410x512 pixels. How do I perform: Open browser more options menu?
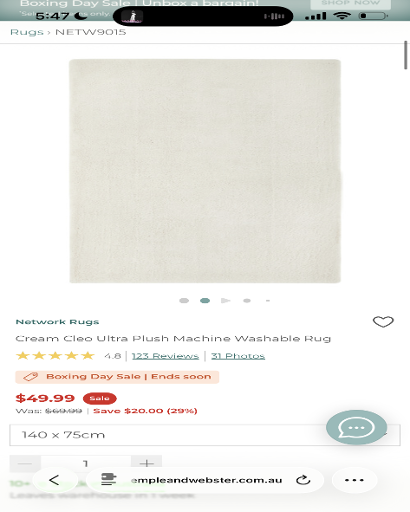pos(354,480)
